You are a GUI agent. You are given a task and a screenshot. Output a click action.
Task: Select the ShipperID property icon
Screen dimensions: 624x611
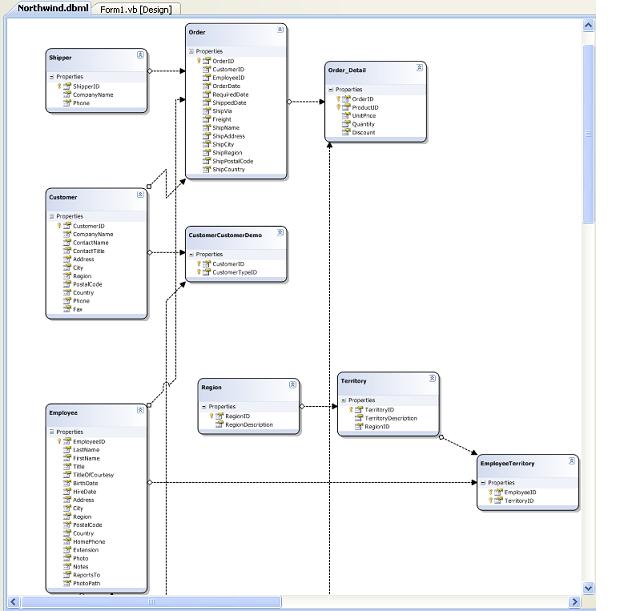(x=67, y=86)
